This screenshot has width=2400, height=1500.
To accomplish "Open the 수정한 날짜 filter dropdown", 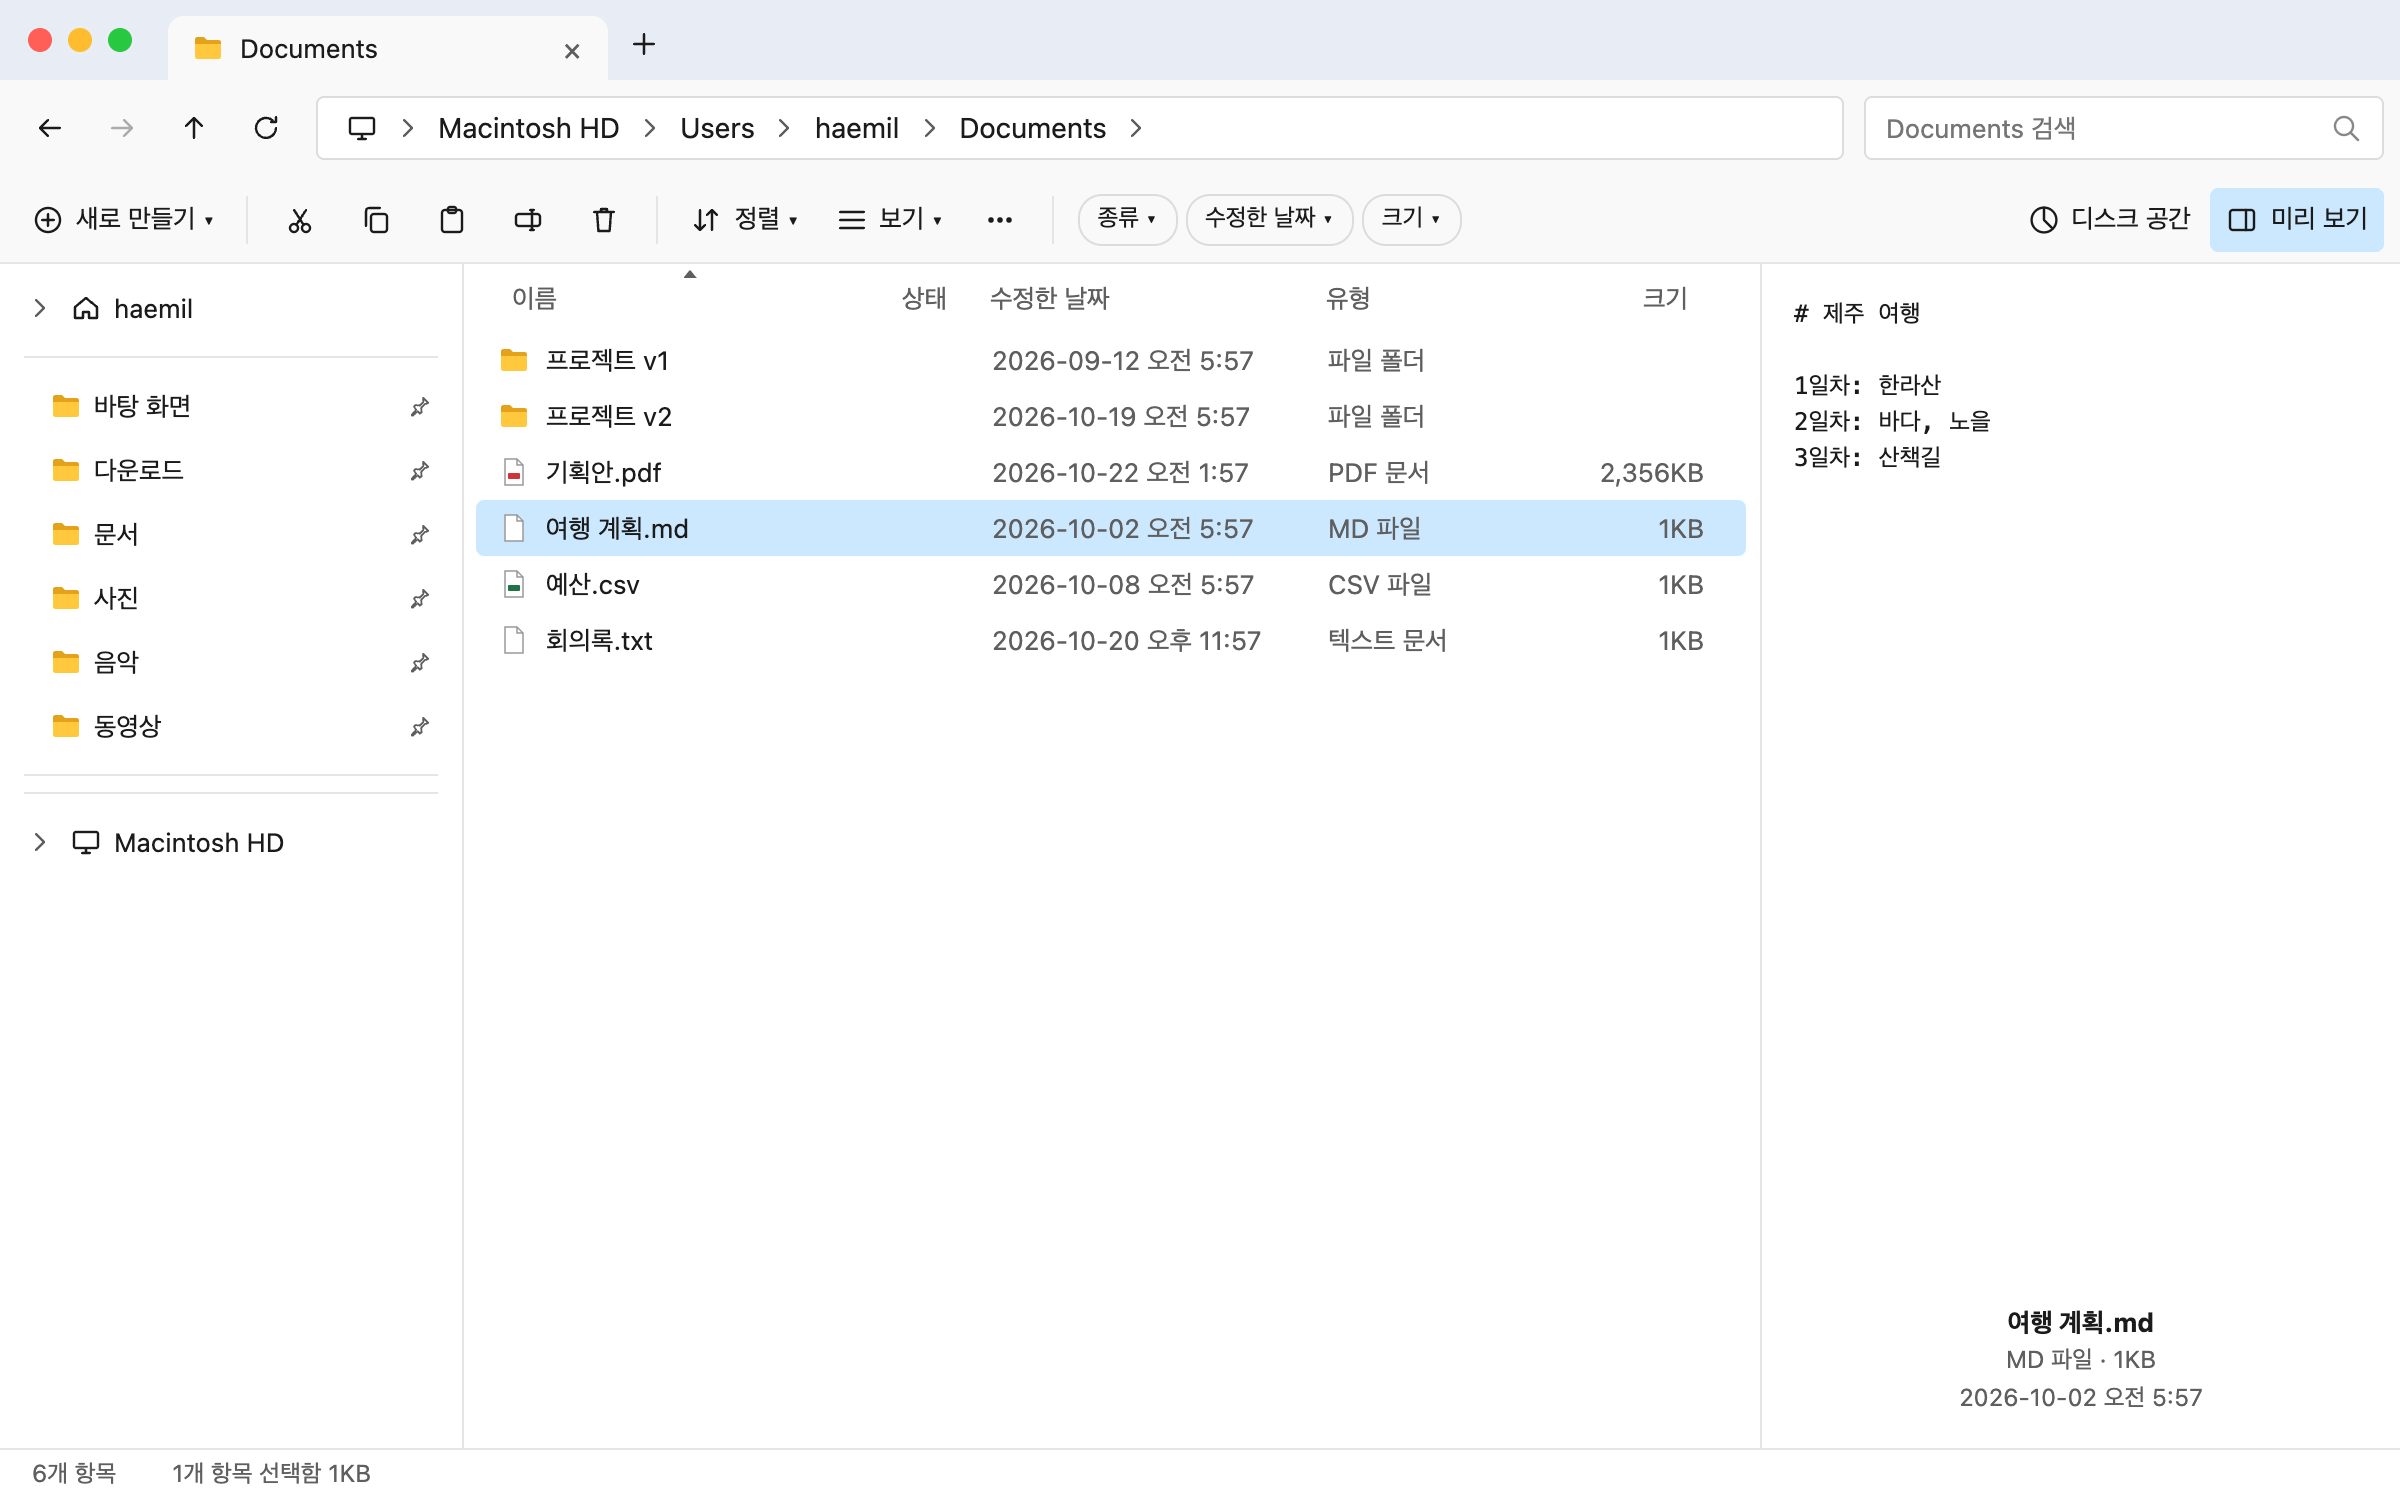I will (1269, 219).
